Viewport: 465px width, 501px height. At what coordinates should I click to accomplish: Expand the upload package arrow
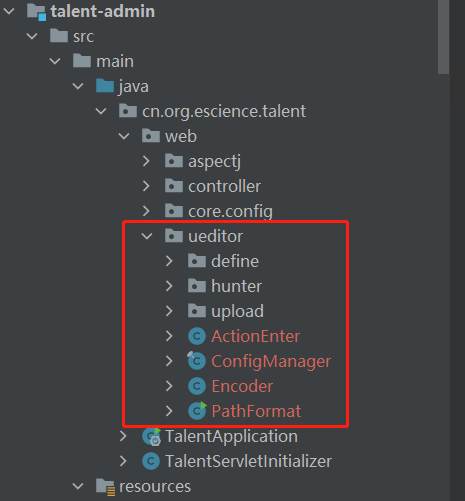pyautogui.click(x=169, y=311)
